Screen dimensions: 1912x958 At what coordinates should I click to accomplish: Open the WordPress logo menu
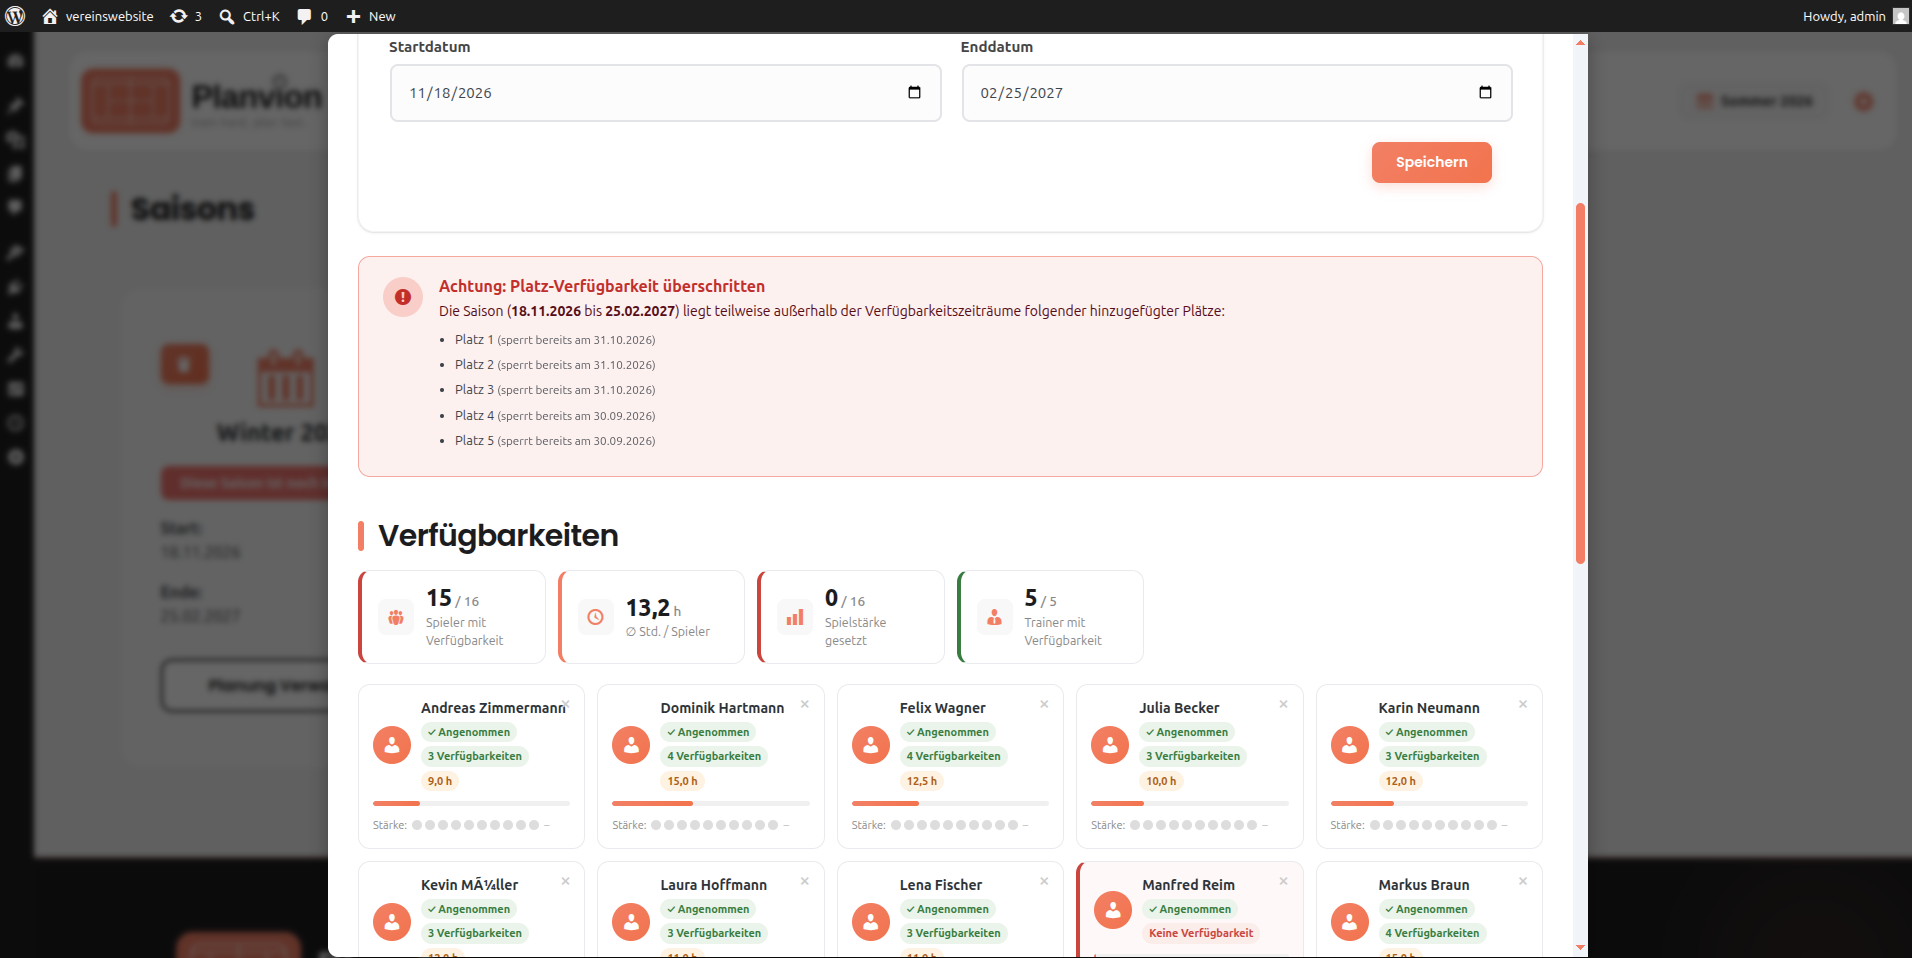(15, 16)
